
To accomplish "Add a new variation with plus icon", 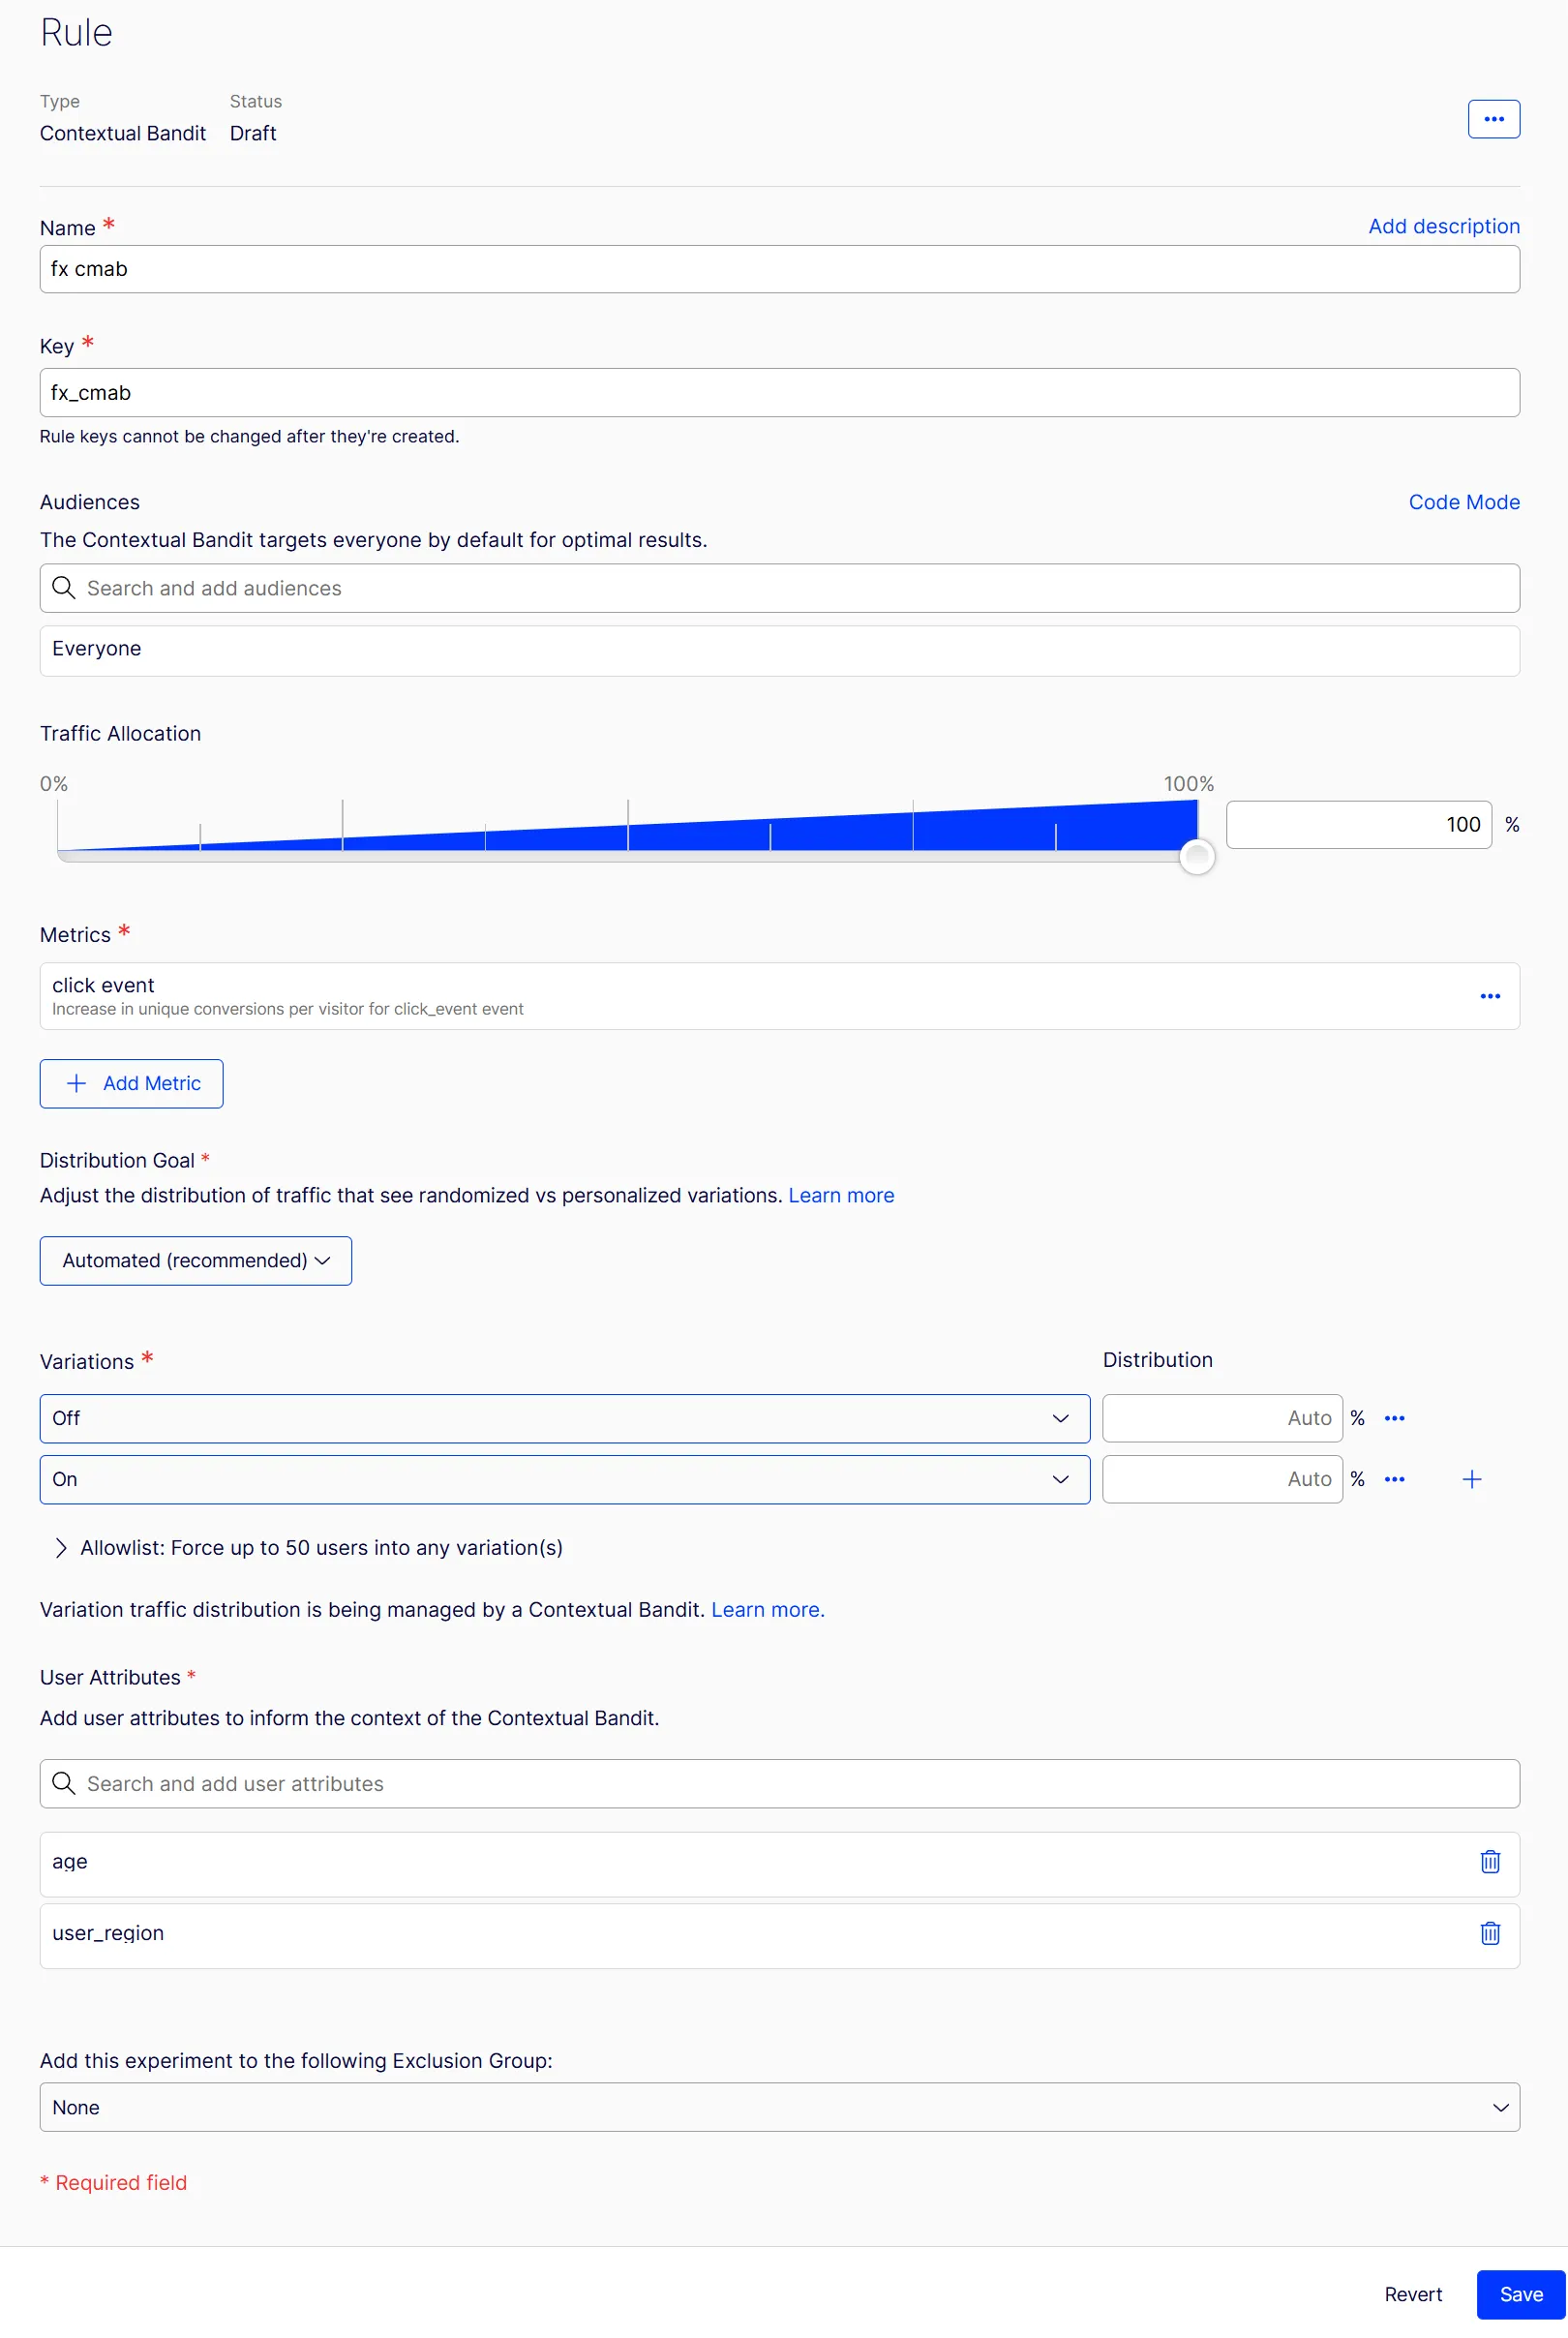I will click(x=1471, y=1479).
